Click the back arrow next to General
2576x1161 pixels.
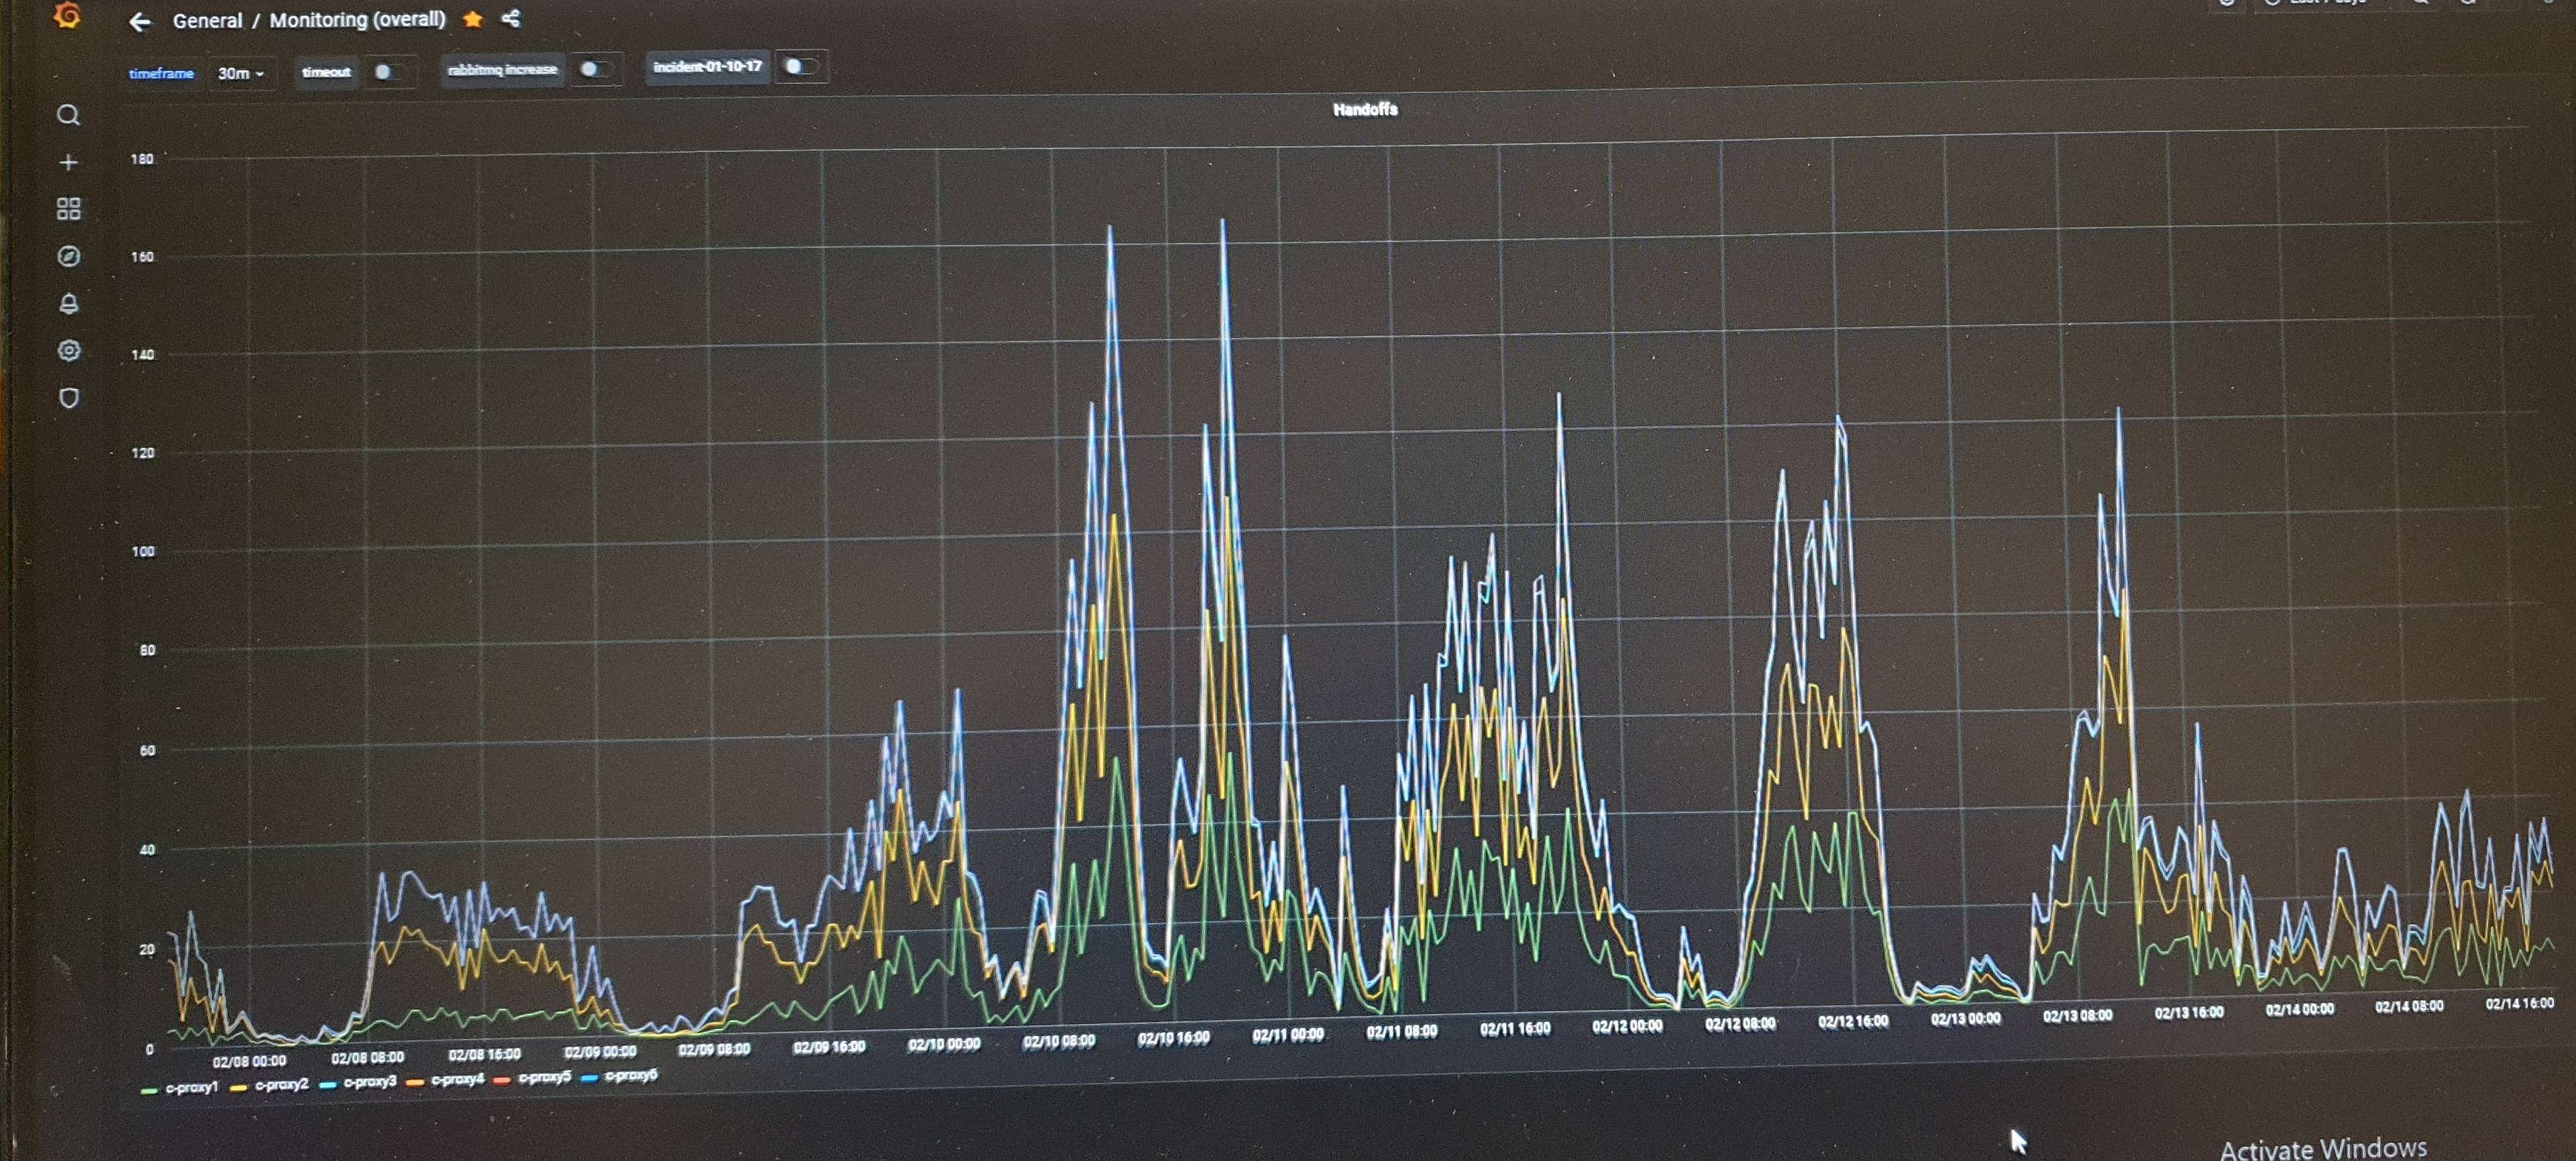click(140, 22)
